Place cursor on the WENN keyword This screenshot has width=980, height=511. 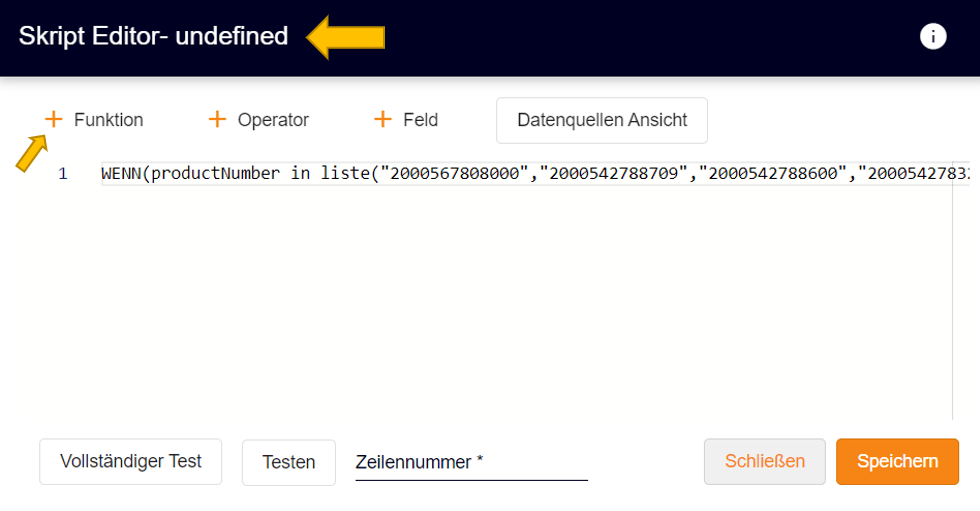pyautogui.click(x=121, y=173)
